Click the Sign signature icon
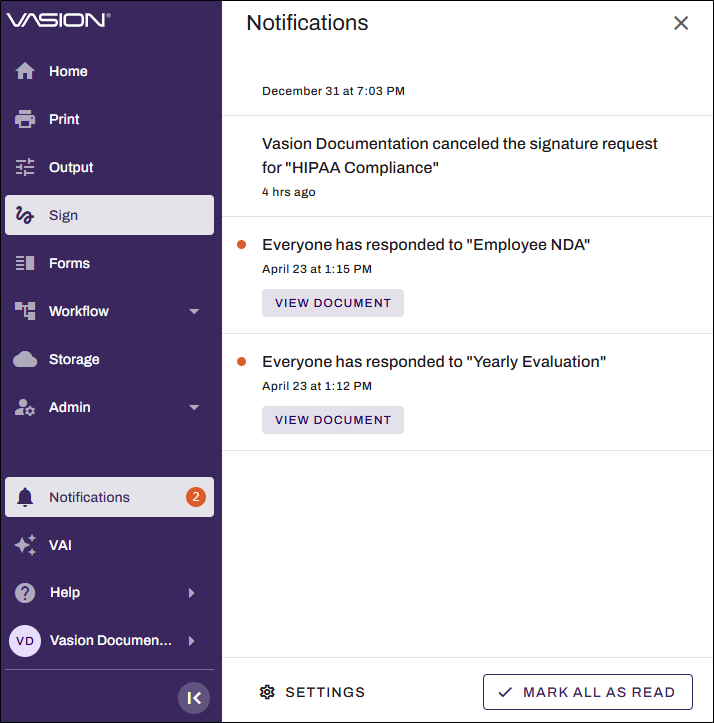 (x=25, y=215)
